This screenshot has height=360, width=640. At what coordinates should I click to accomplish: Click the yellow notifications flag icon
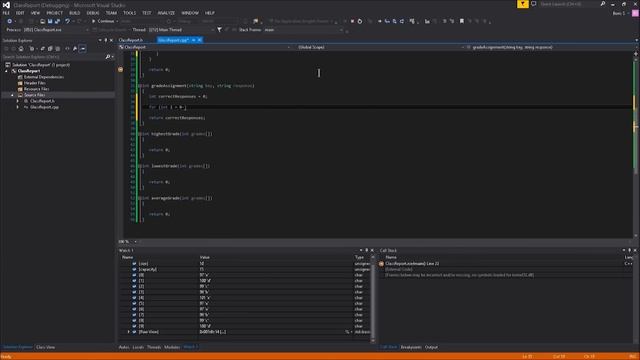[x=522, y=4]
